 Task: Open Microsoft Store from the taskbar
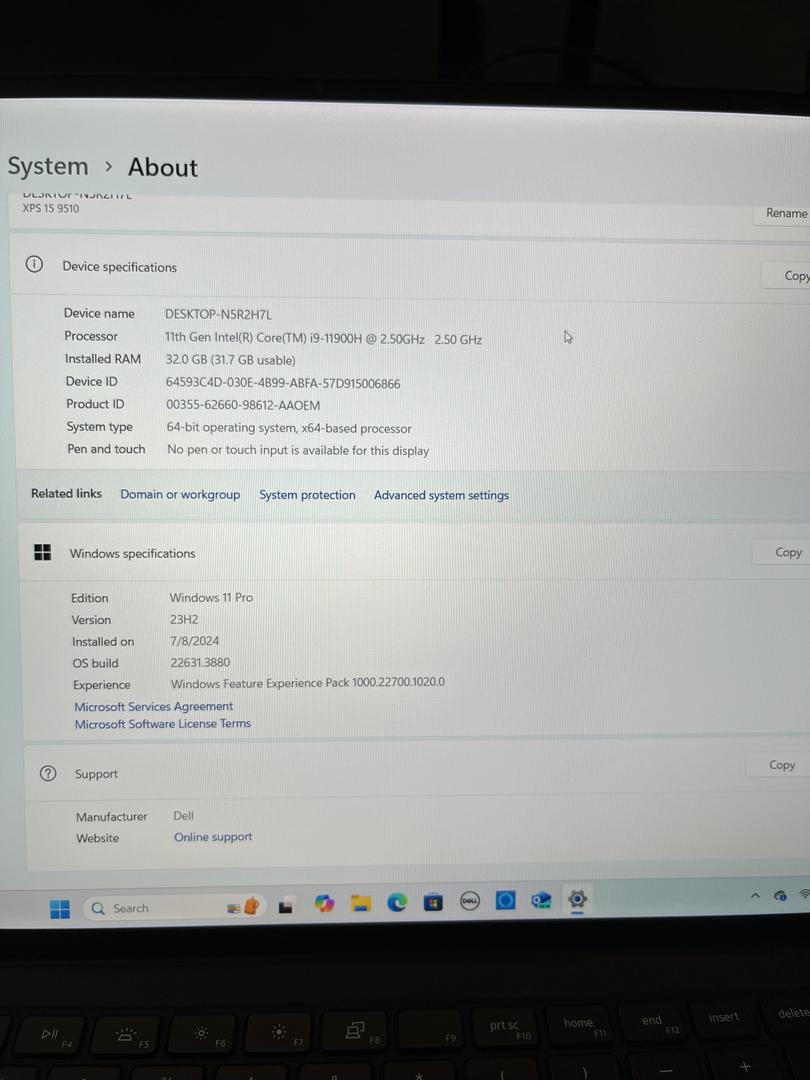[433, 901]
